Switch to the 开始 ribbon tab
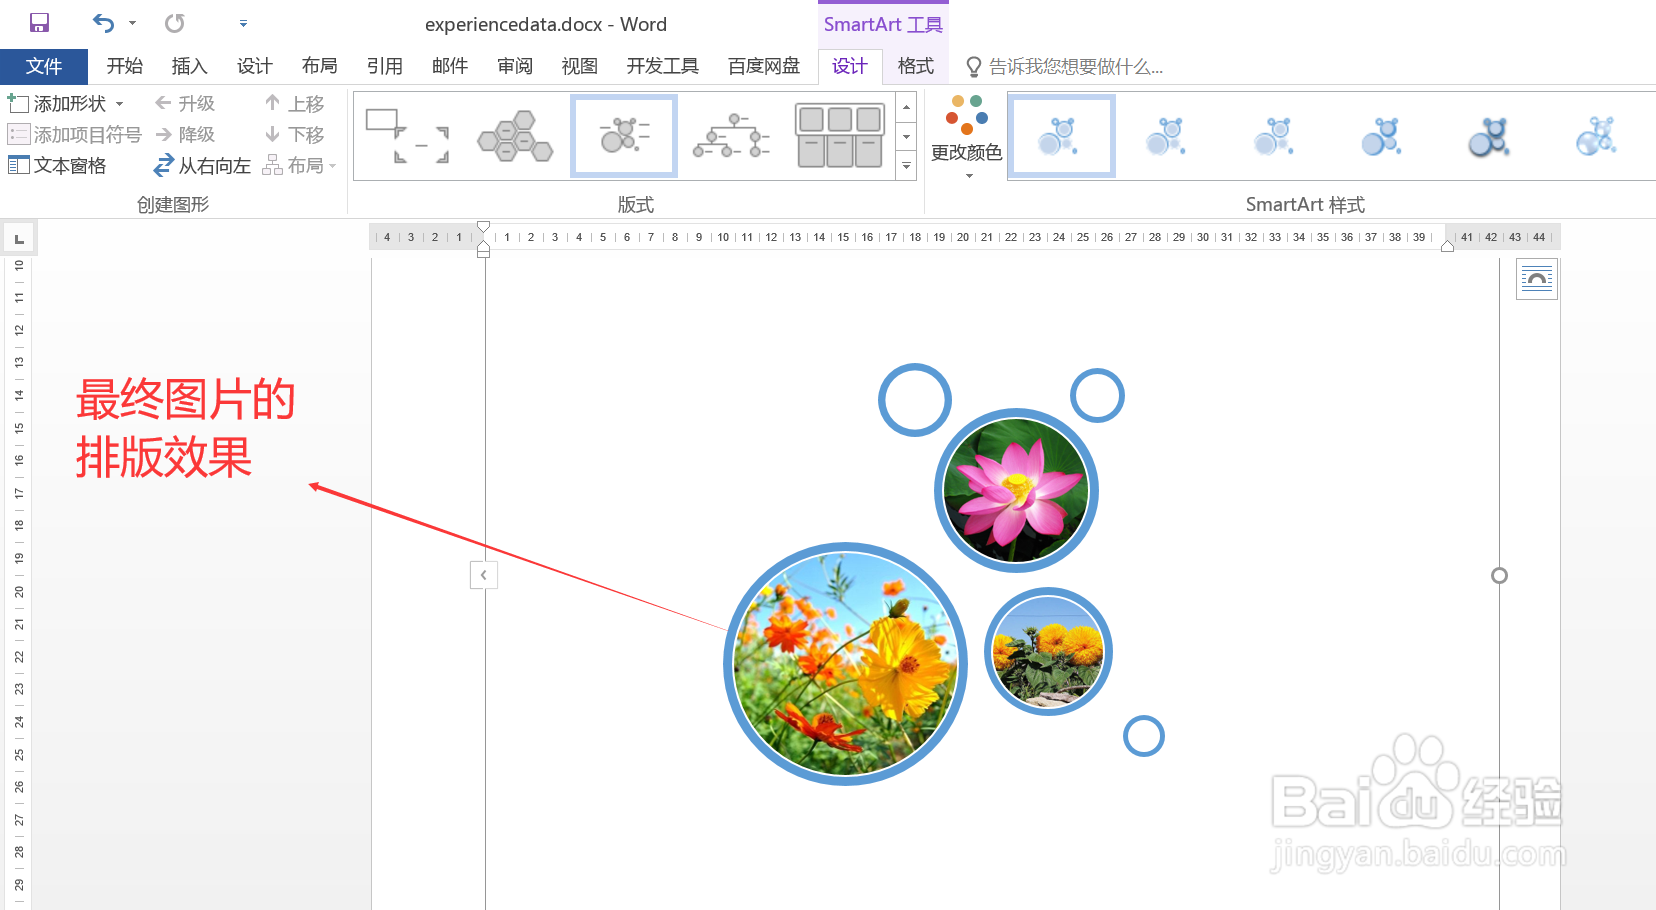The image size is (1656, 910). pyautogui.click(x=125, y=66)
